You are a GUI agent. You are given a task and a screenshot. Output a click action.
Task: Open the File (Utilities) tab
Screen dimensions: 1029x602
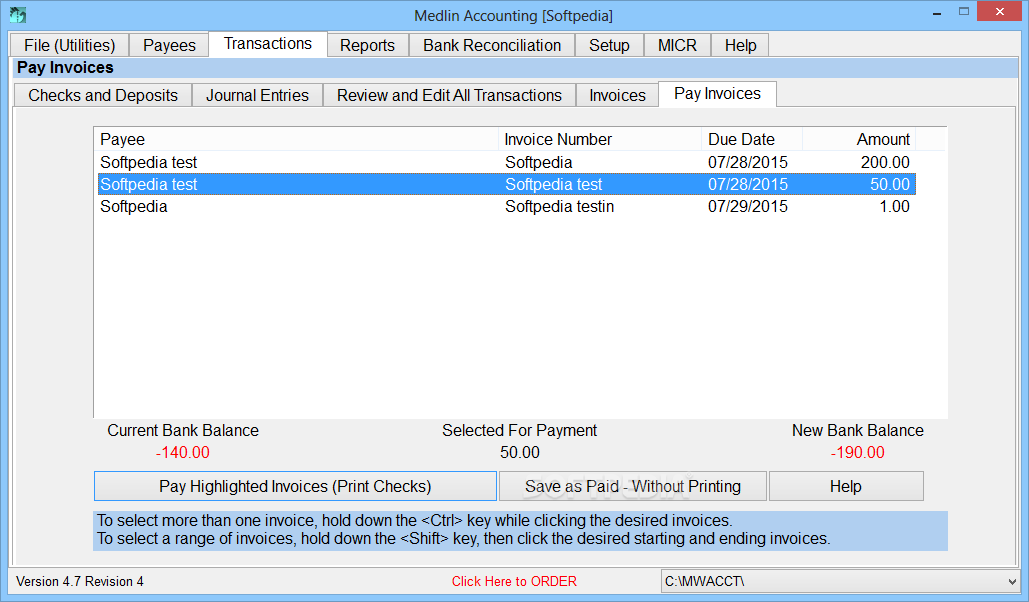pos(70,45)
